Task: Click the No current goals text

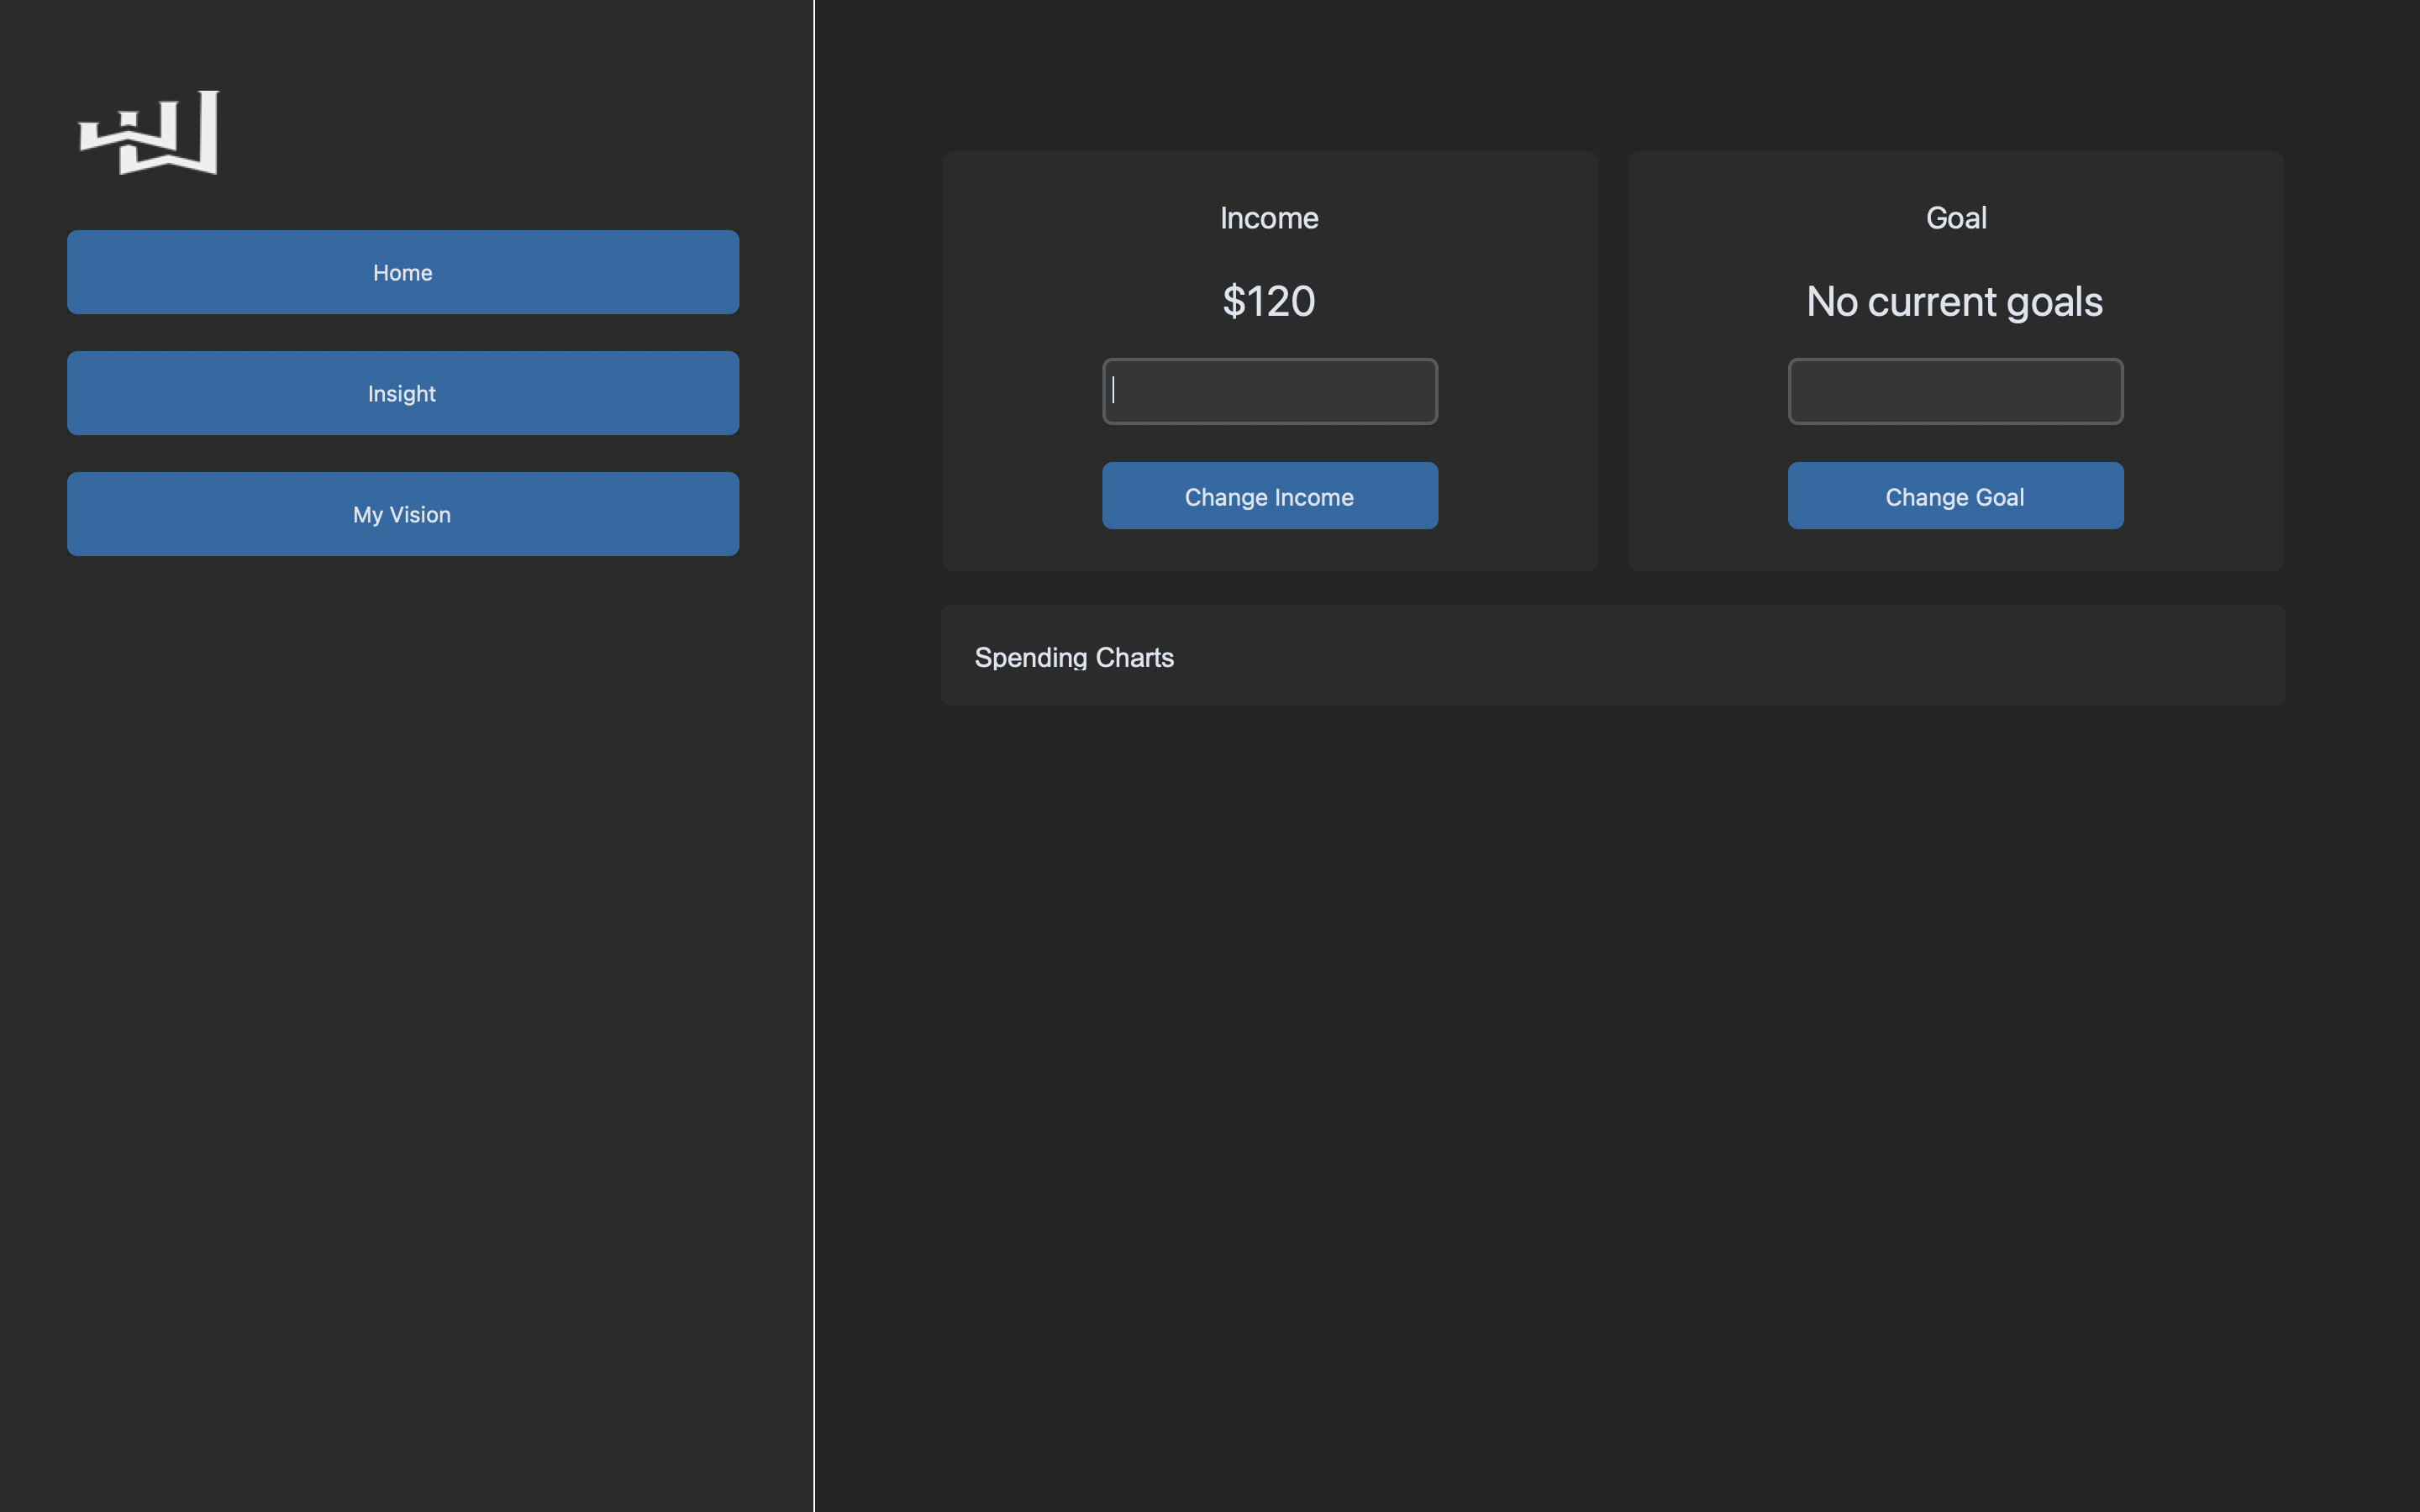Action: pos(1954,301)
